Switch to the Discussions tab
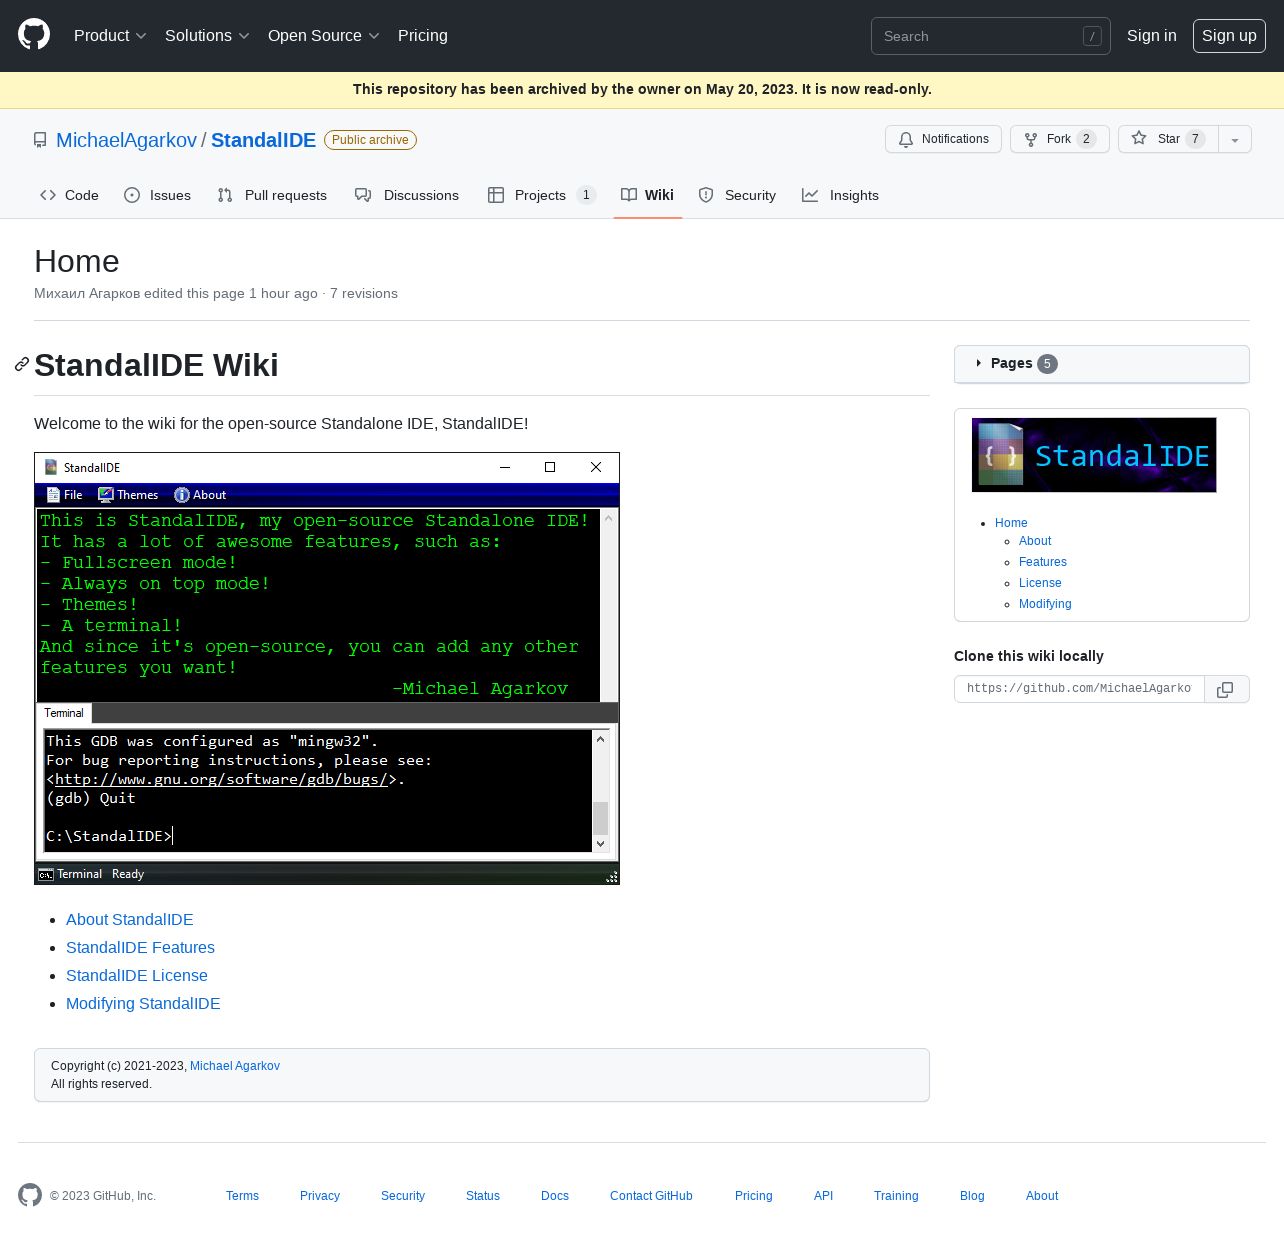Viewport: 1284px width, 1257px height. coord(407,195)
